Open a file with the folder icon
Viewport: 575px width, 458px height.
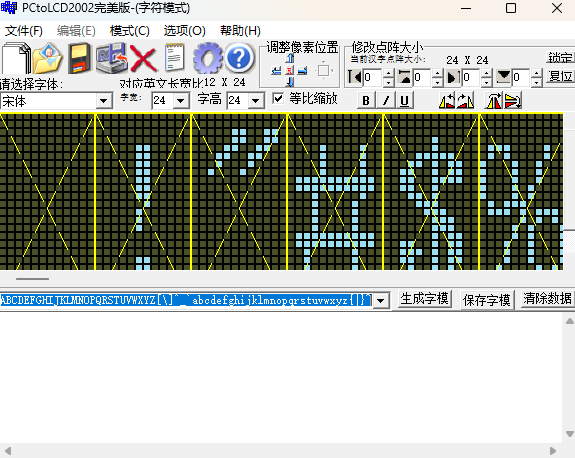[x=48, y=58]
